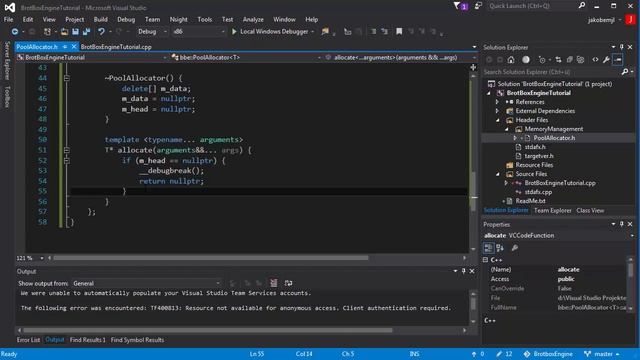
Task: Expand External Dependencies node
Action: tap(497, 111)
